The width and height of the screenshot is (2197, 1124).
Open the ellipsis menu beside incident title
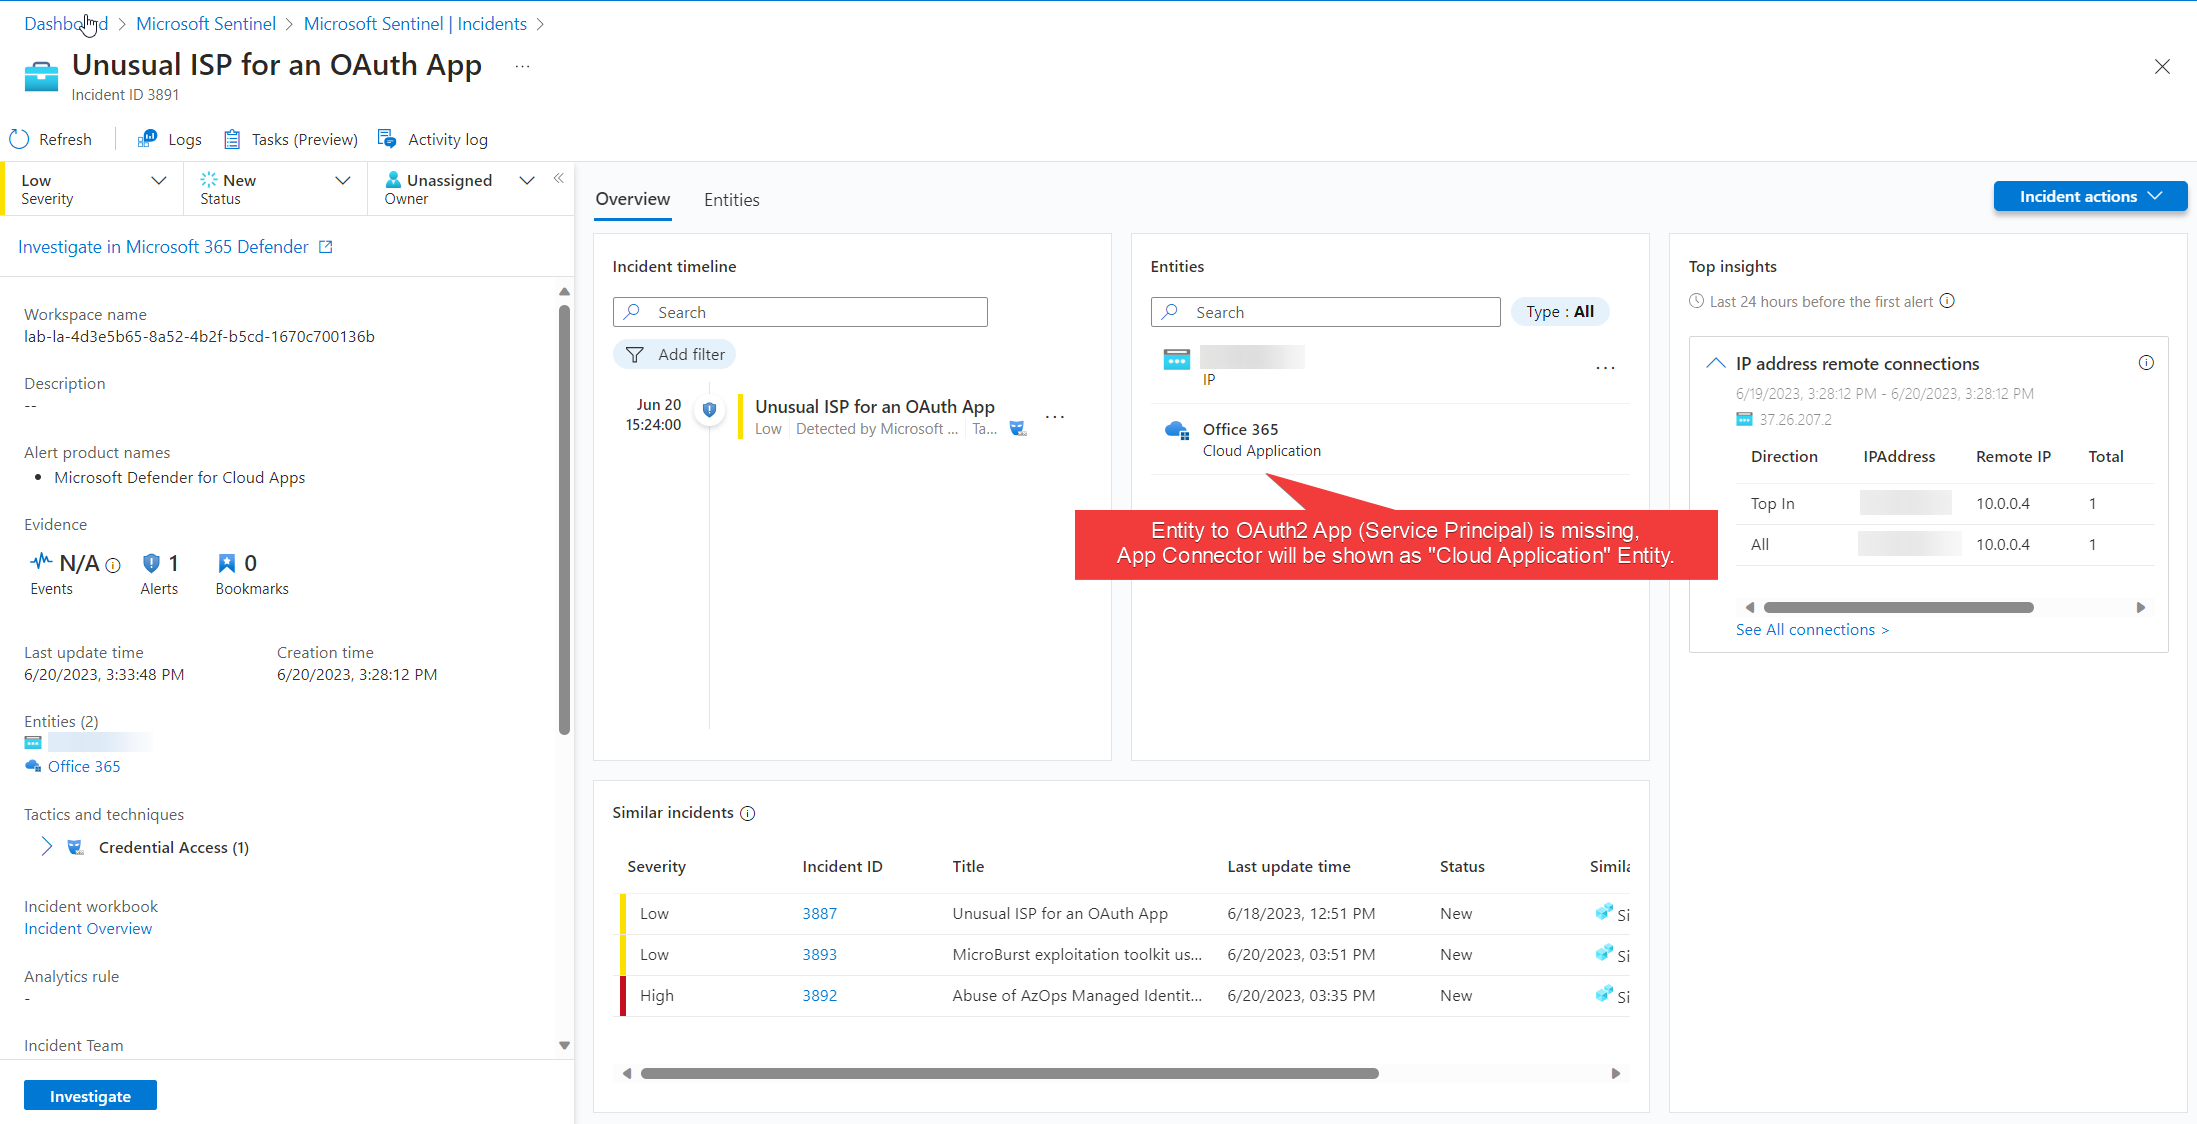coord(522,66)
